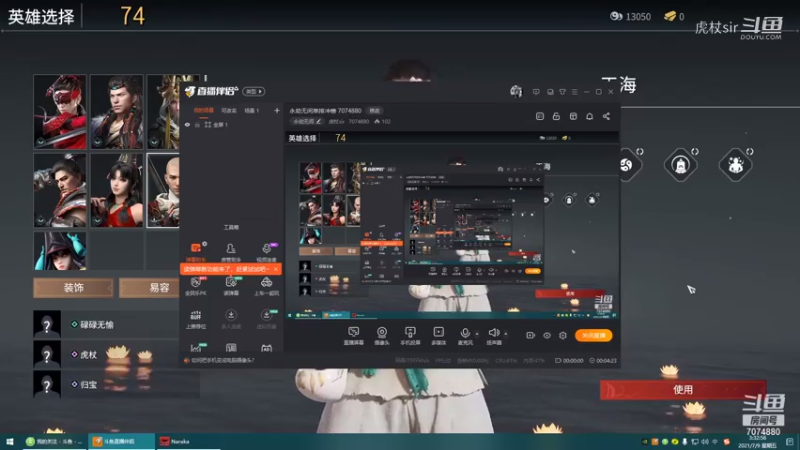The height and width of the screenshot is (450, 800).
Task: Toggle visibility eye of 全屏1 source
Action: 187,125
